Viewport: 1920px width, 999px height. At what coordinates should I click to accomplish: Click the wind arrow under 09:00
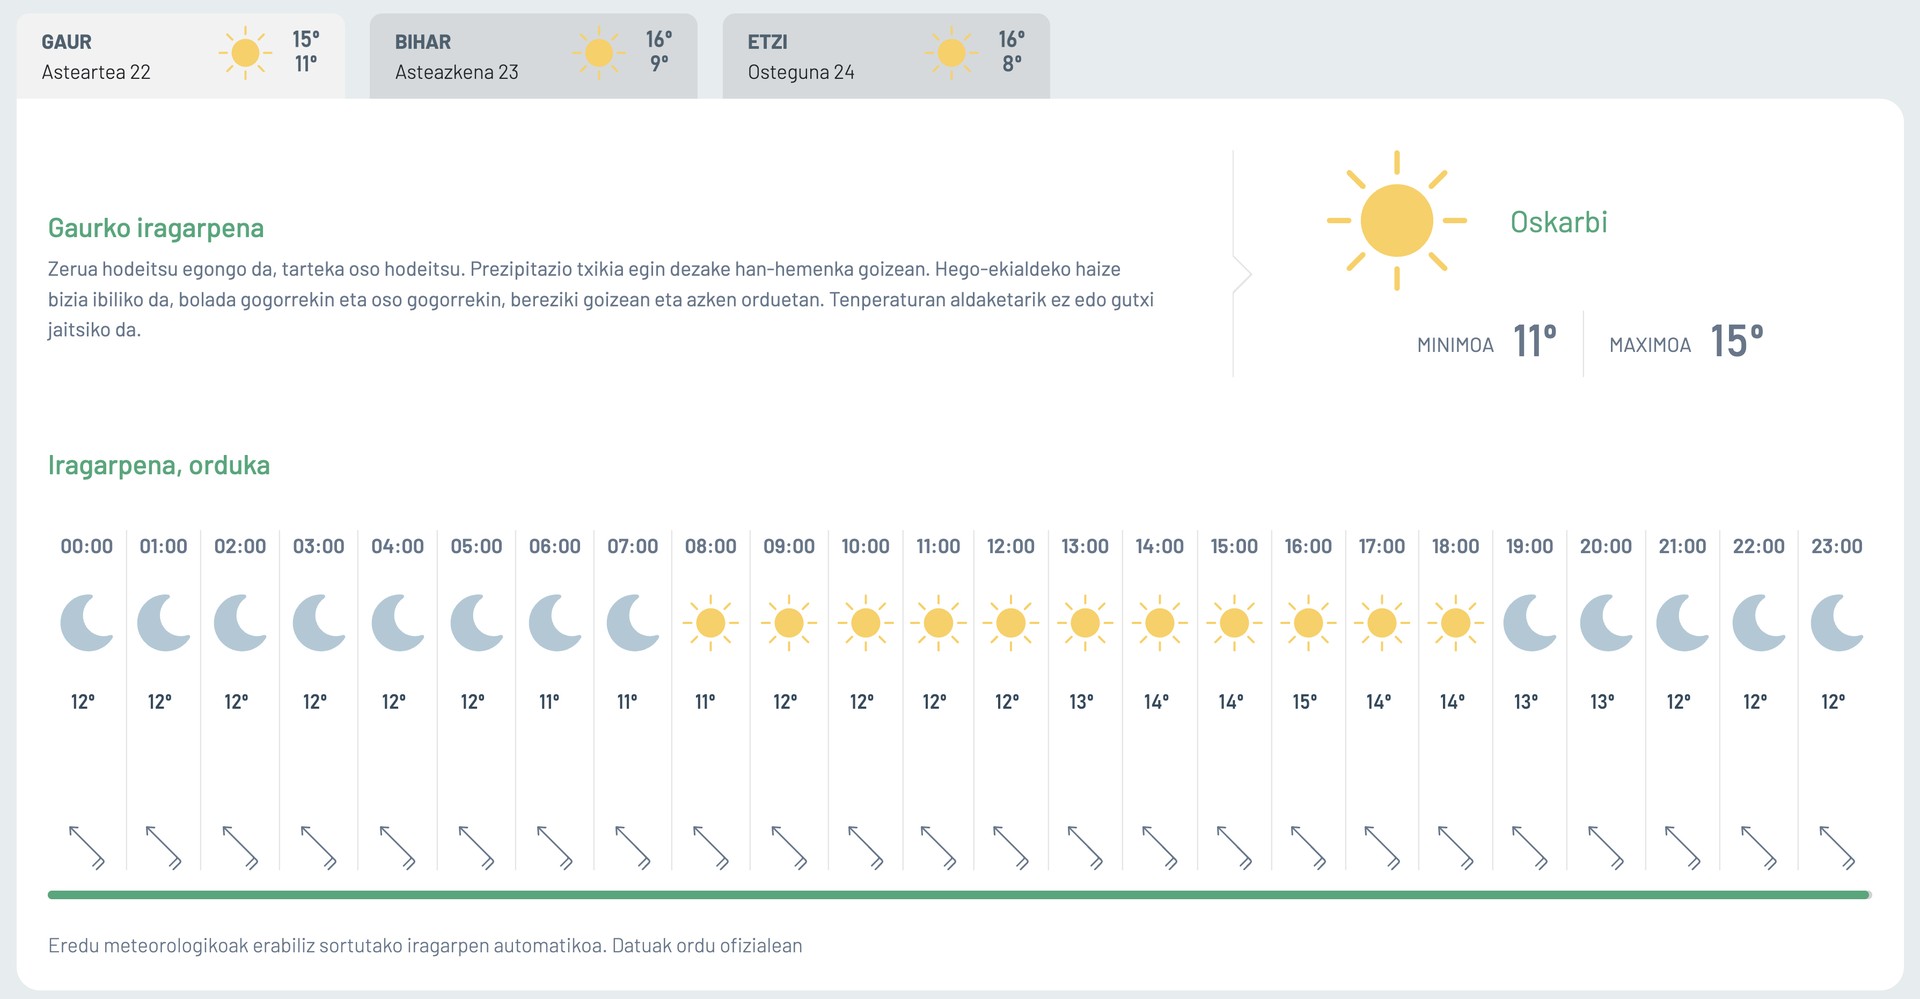coord(789,847)
